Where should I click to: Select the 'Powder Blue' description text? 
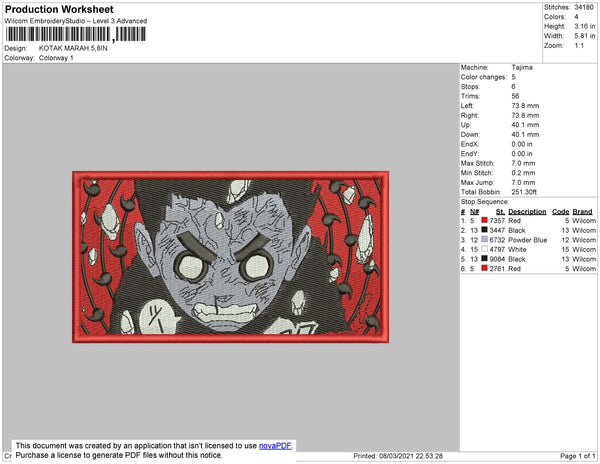point(528,240)
